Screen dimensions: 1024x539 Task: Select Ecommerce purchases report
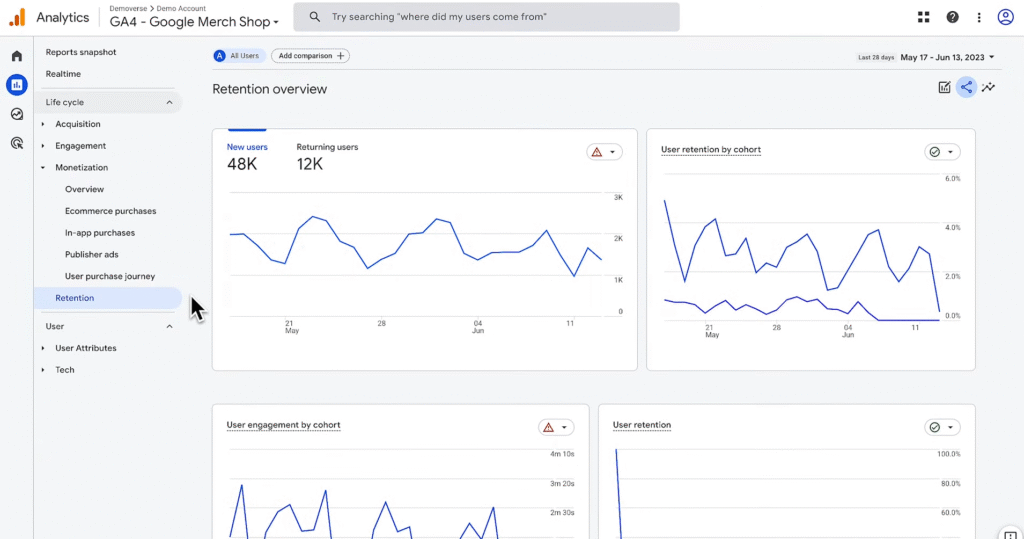pos(110,211)
